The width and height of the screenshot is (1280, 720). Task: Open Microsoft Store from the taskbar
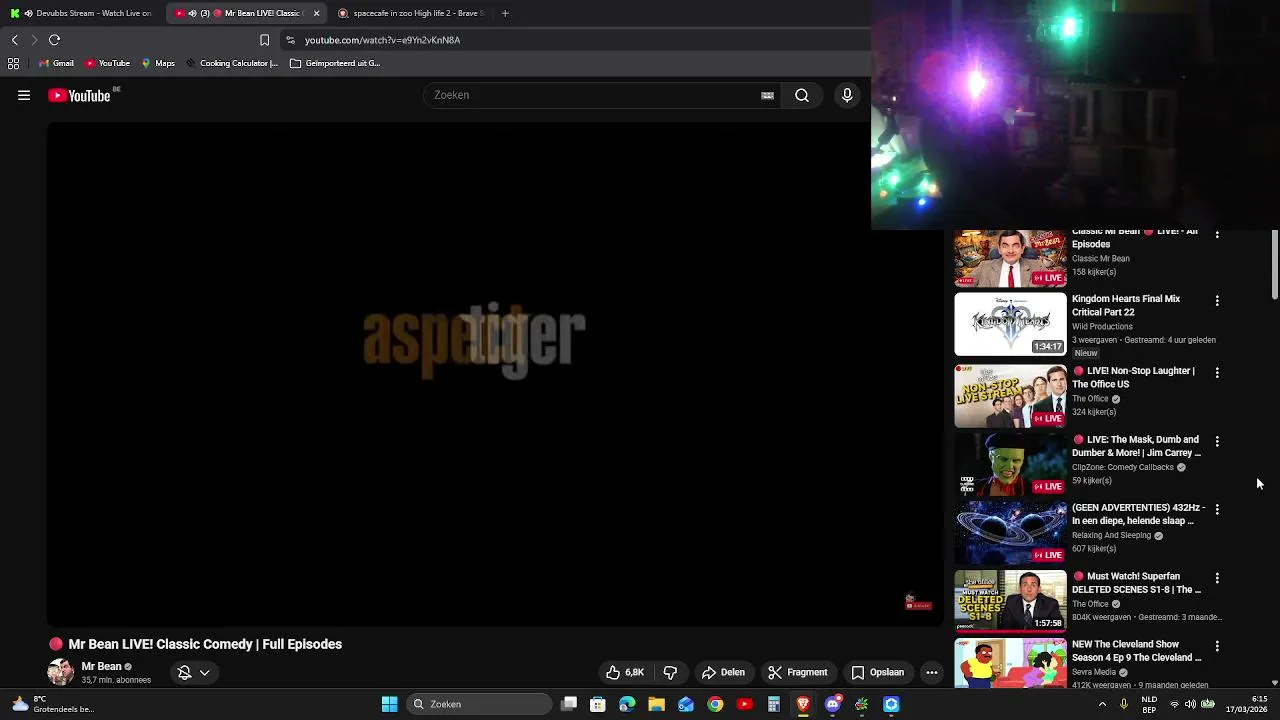[598, 704]
